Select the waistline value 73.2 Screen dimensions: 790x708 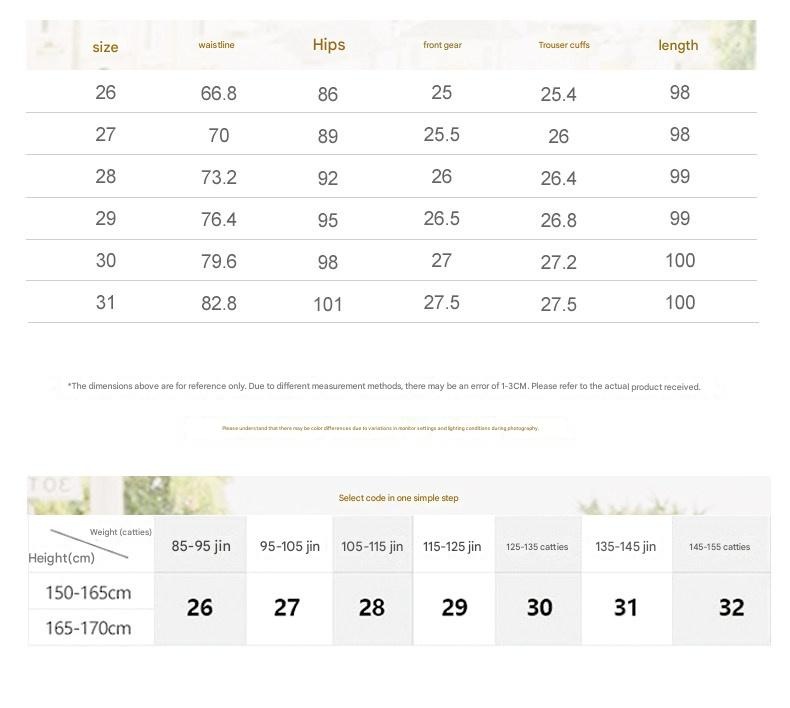218,178
